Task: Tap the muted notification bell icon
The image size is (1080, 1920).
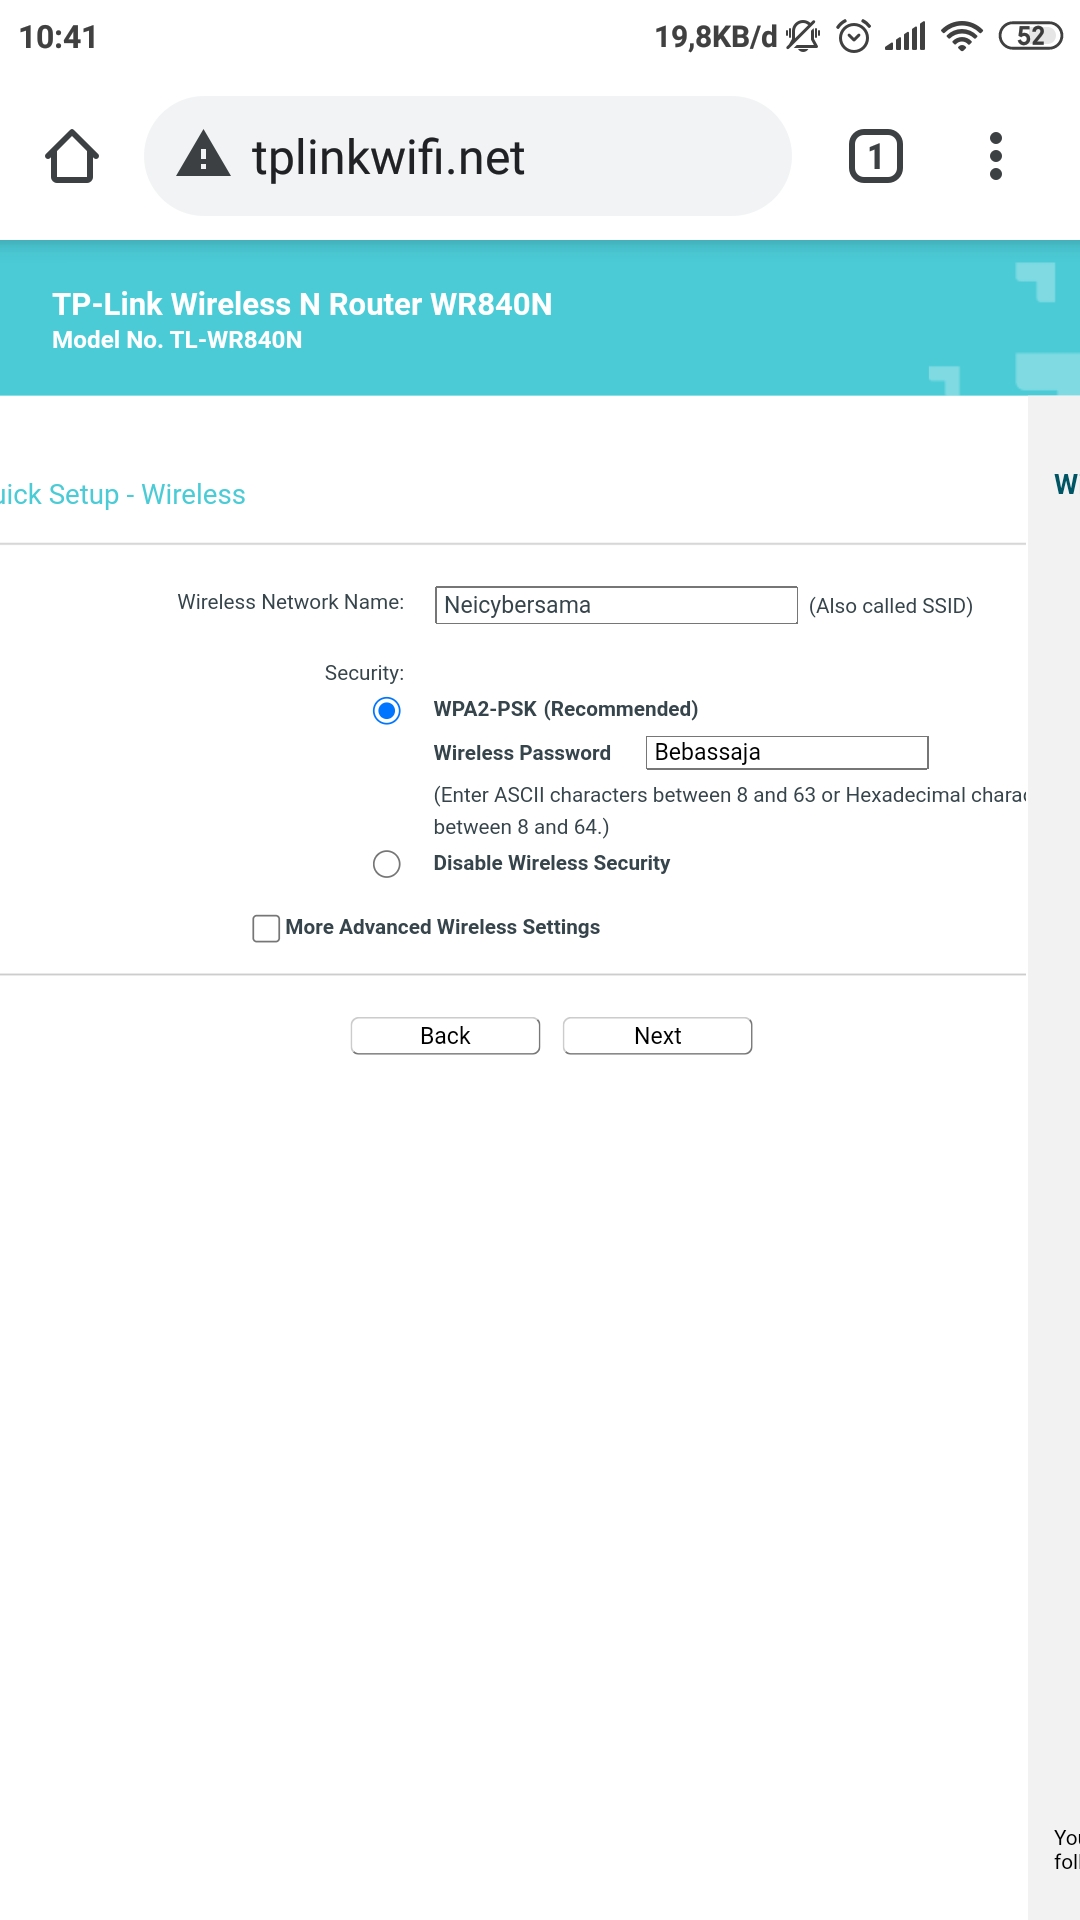Action: click(803, 37)
